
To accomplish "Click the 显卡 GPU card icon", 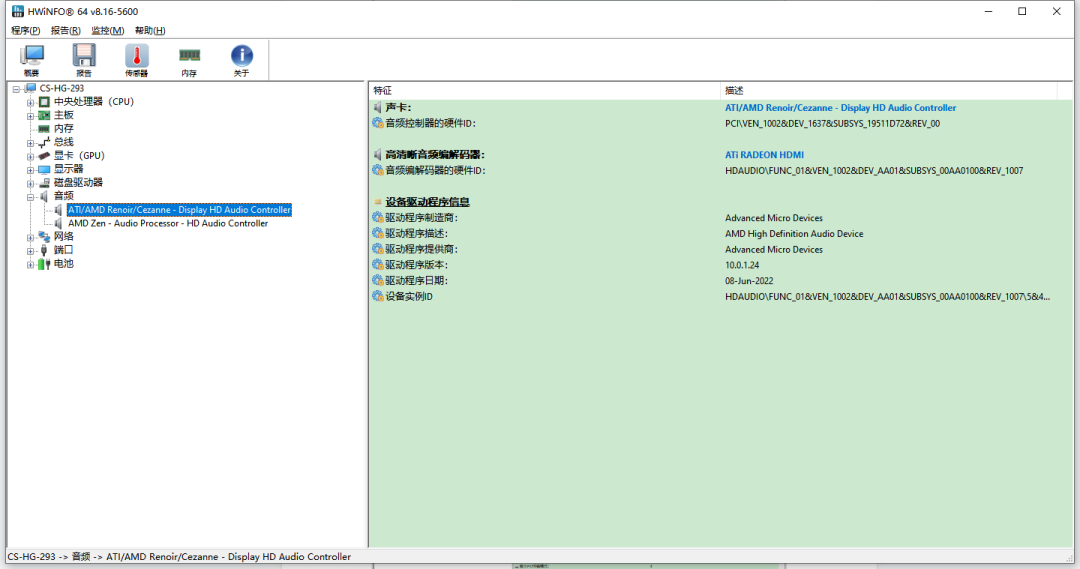I will (x=44, y=156).
